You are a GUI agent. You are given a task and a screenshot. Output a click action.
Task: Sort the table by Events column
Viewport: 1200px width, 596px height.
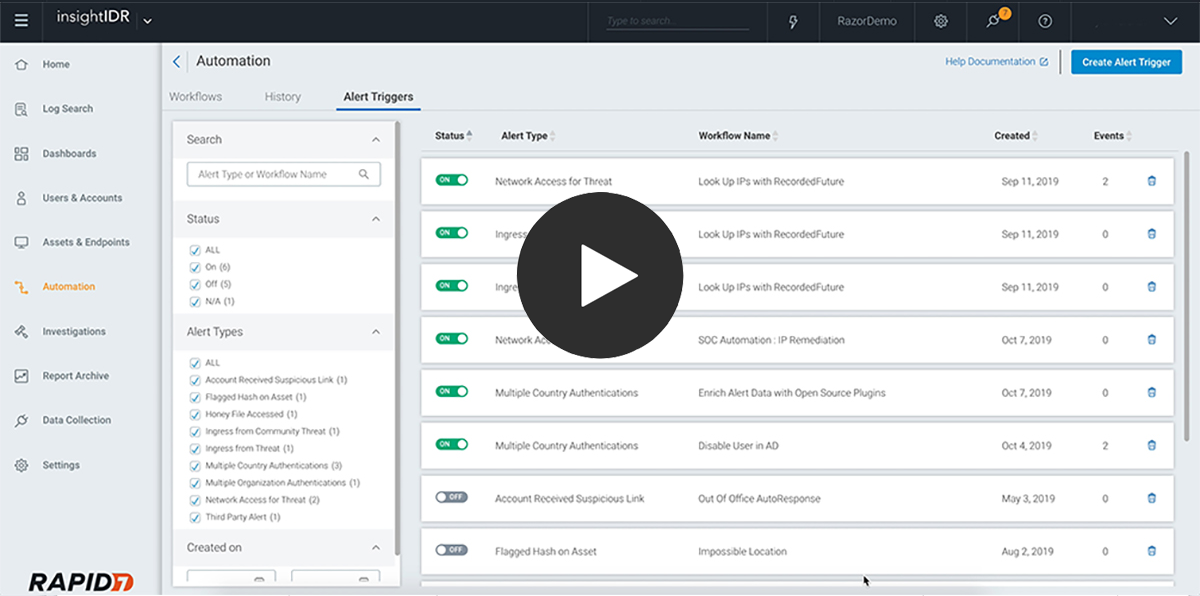(1113, 136)
